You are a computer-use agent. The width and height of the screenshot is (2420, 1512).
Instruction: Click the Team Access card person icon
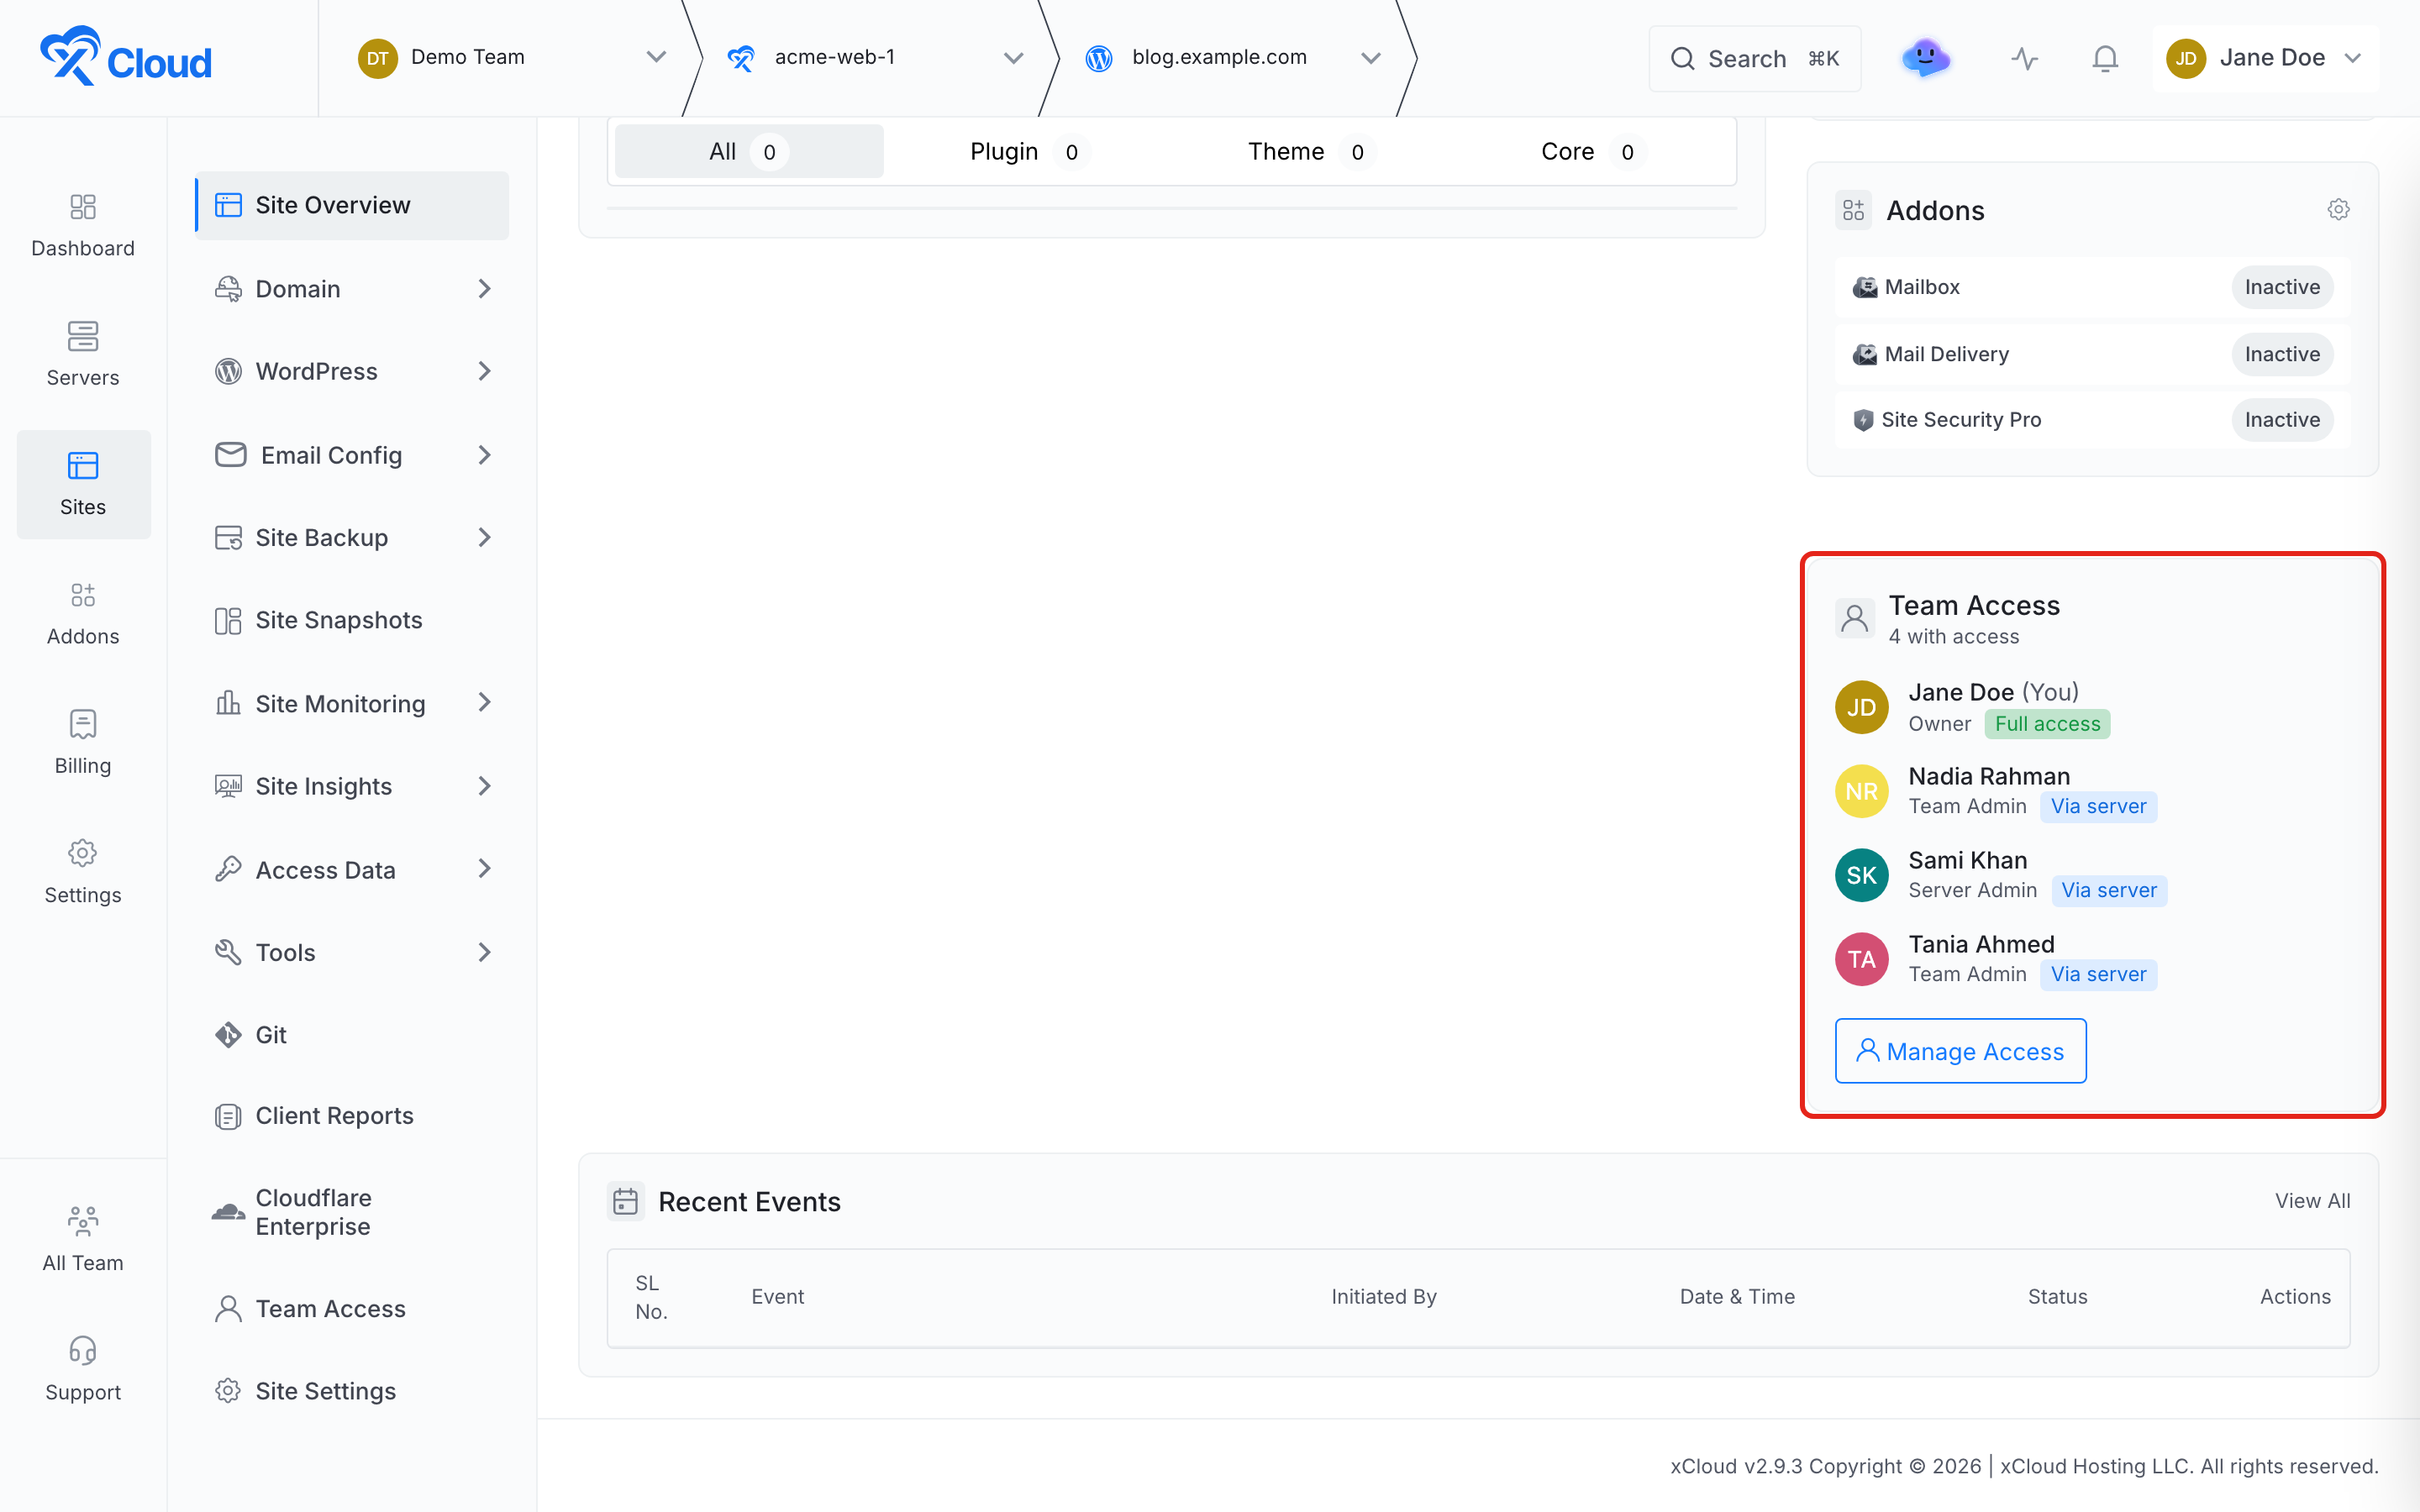tap(1854, 618)
